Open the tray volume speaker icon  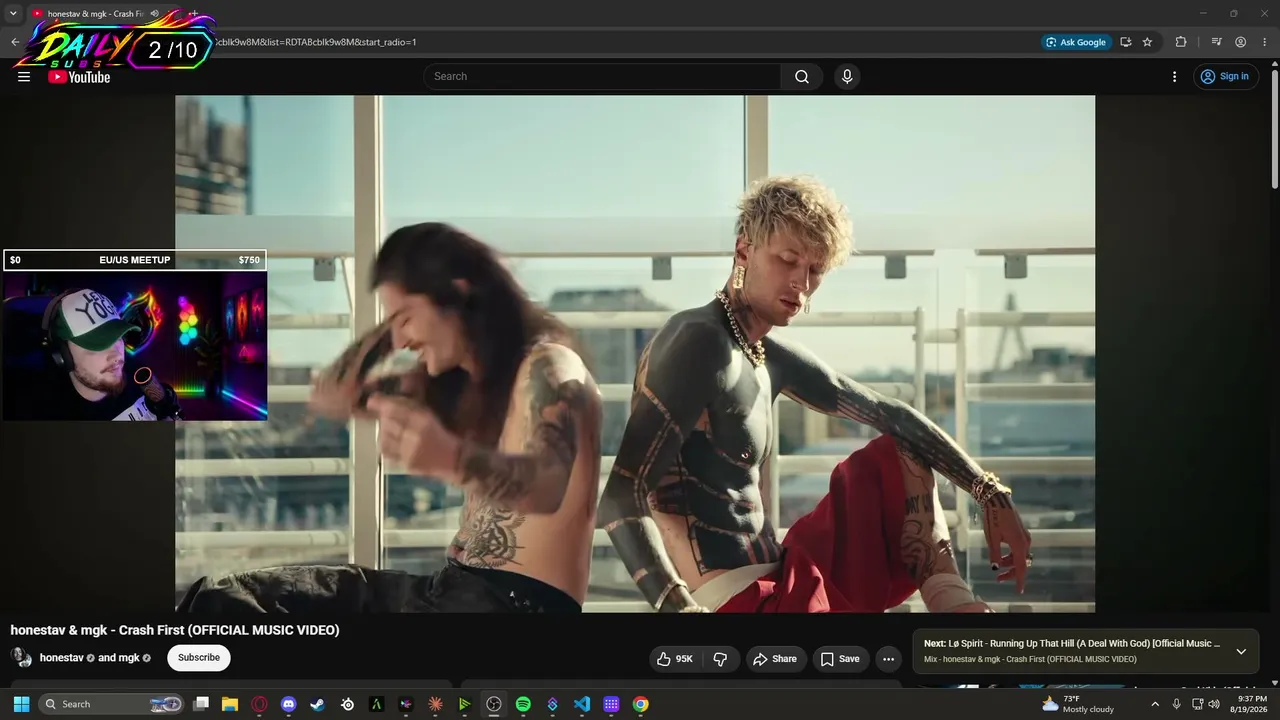pos(1214,704)
